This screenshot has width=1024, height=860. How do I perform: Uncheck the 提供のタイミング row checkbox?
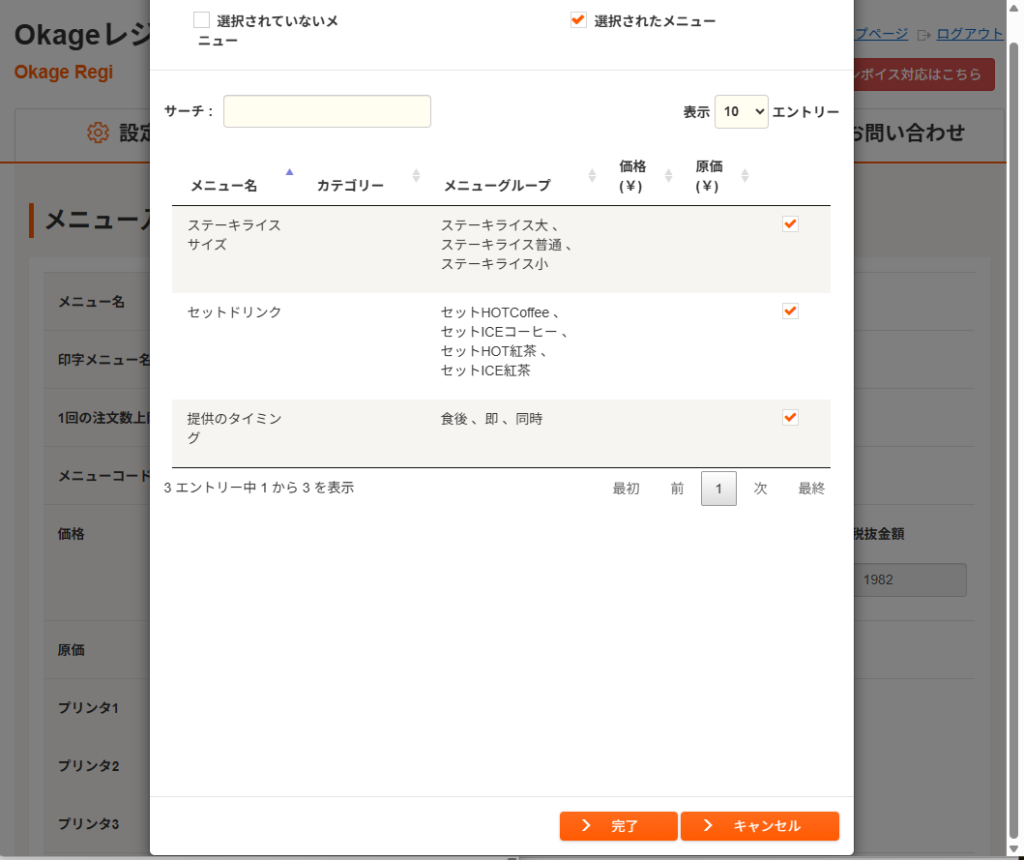click(x=790, y=417)
